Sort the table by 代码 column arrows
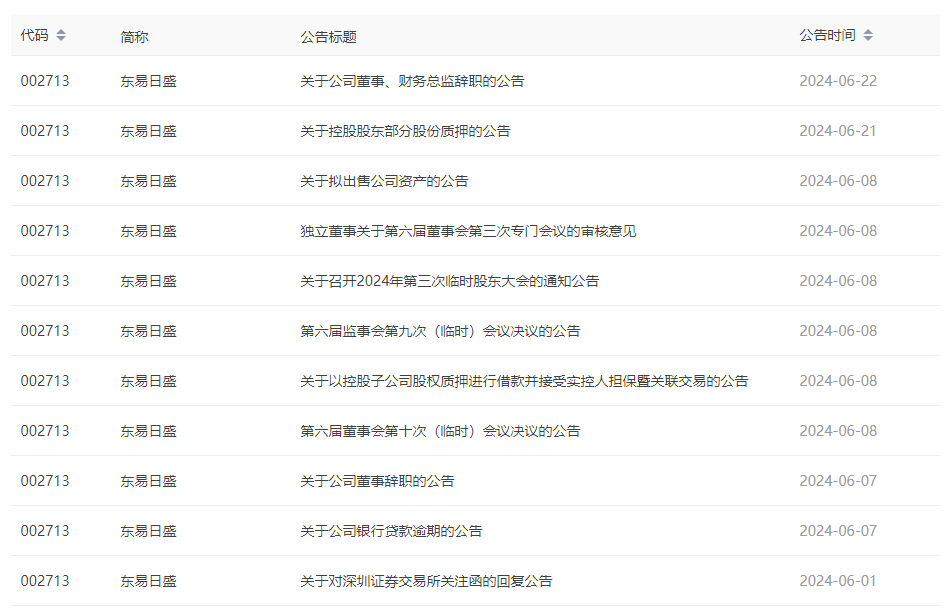This screenshot has height=609, width=943. click(61, 36)
